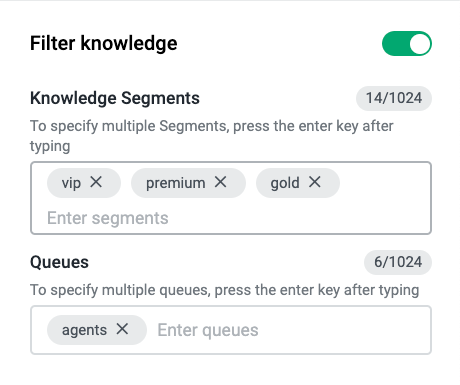This screenshot has height=385, width=460.
Task: Select the vip chip label
Action: [x=71, y=183]
